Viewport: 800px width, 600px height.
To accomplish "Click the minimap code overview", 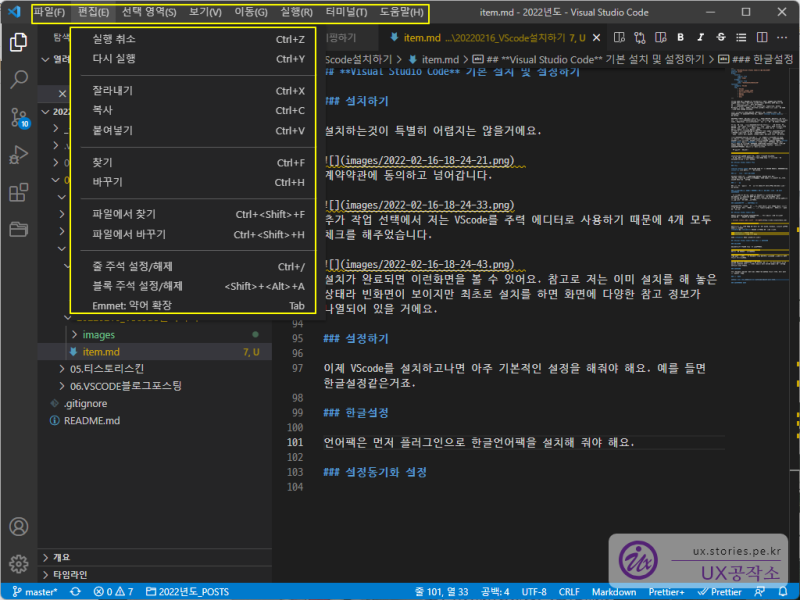I will (759, 176).
